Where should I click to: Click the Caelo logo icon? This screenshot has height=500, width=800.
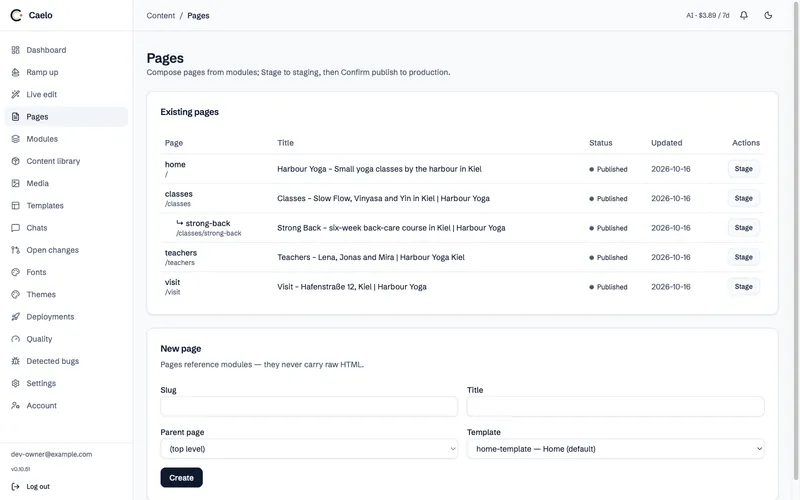coord(16,15)
